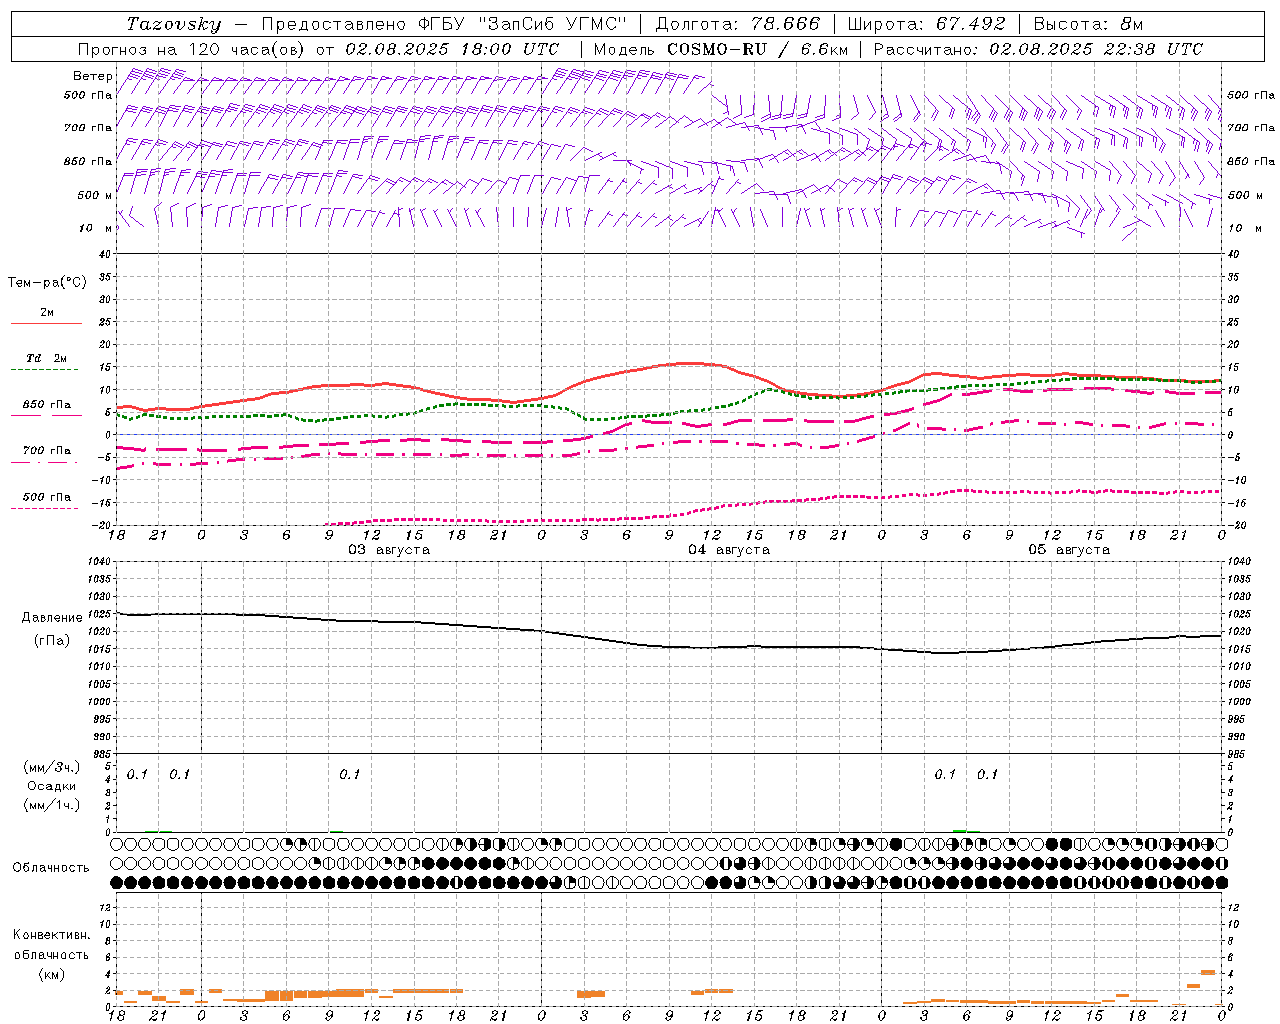
Task: Click the Td 2м dew point legend label
Action: coord(47,358)
